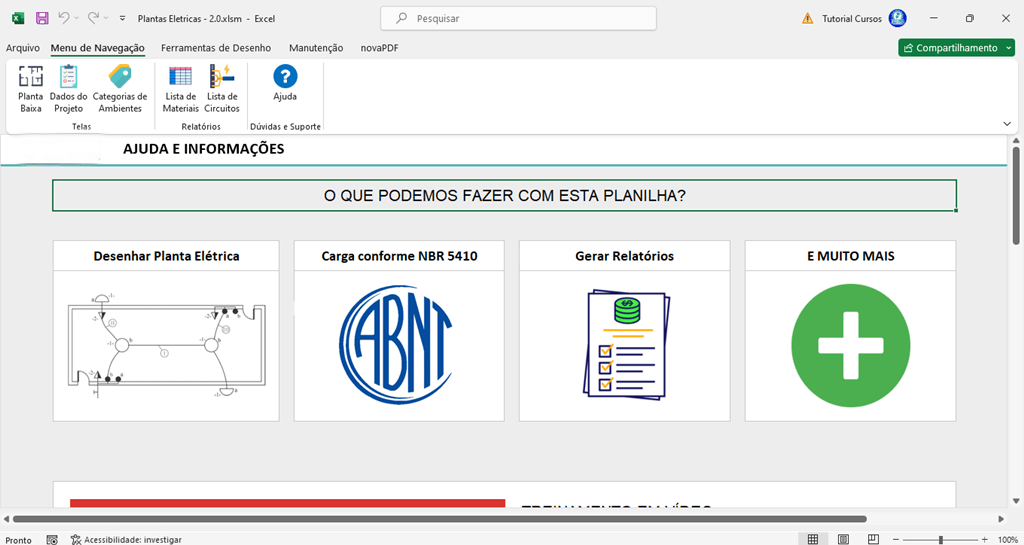Click the Compartilhamento button

point(951,48)
